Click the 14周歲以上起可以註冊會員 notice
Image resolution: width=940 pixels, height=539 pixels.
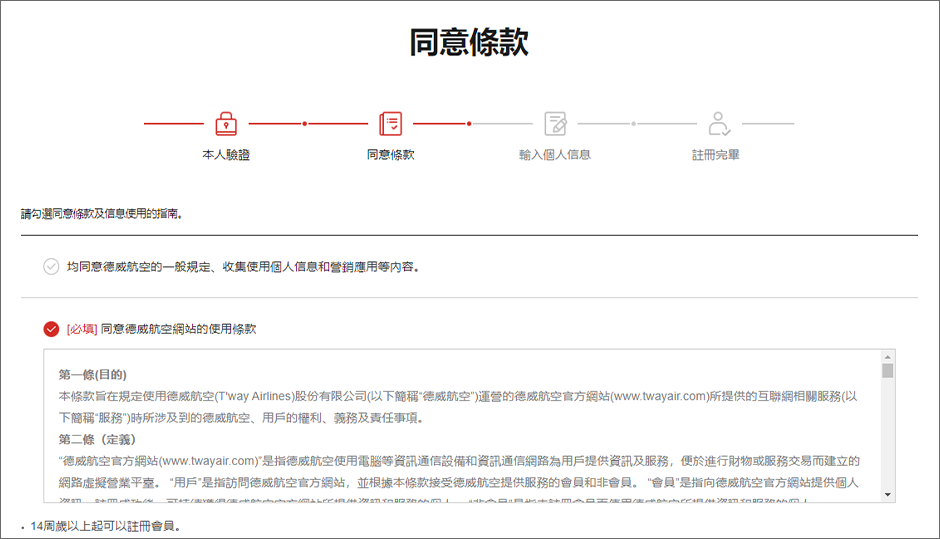(x=105, y=526)
